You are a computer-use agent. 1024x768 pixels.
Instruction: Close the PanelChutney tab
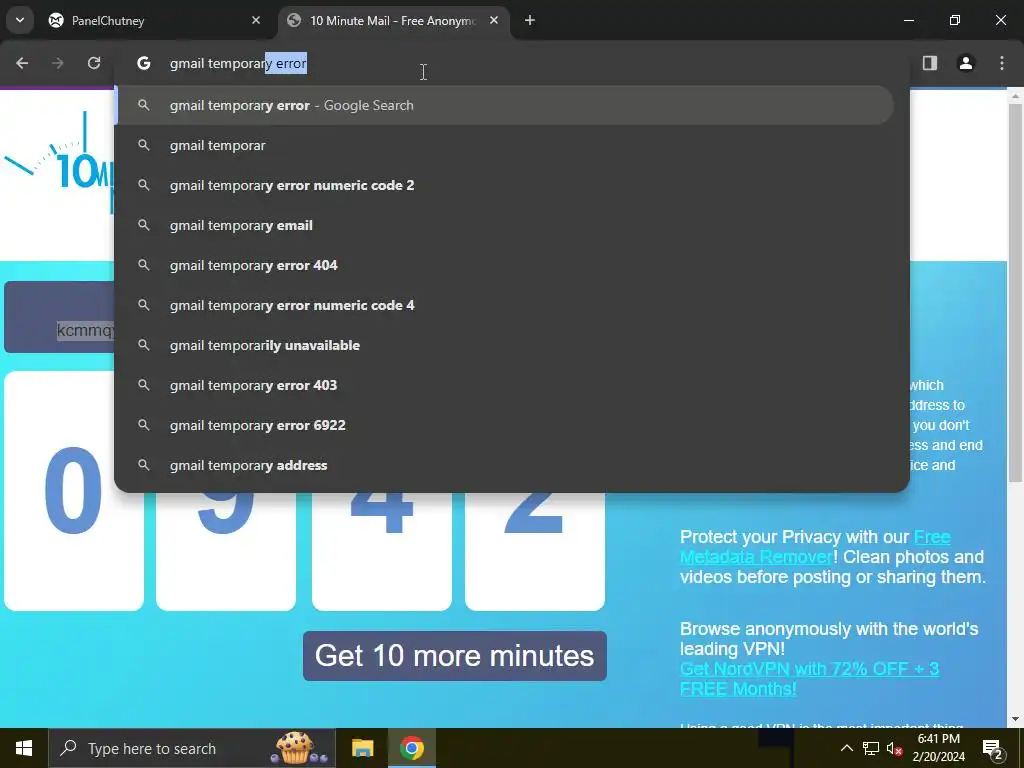pos(256,21)
